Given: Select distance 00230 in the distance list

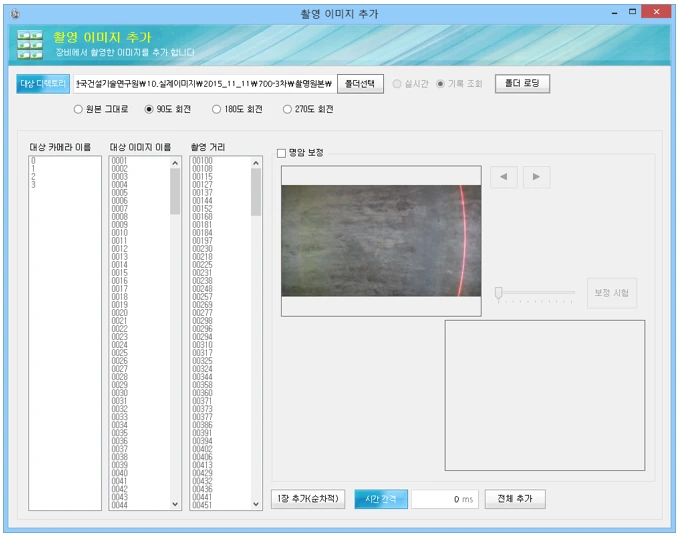Looking at the screenshot, I should pos(221,249).
